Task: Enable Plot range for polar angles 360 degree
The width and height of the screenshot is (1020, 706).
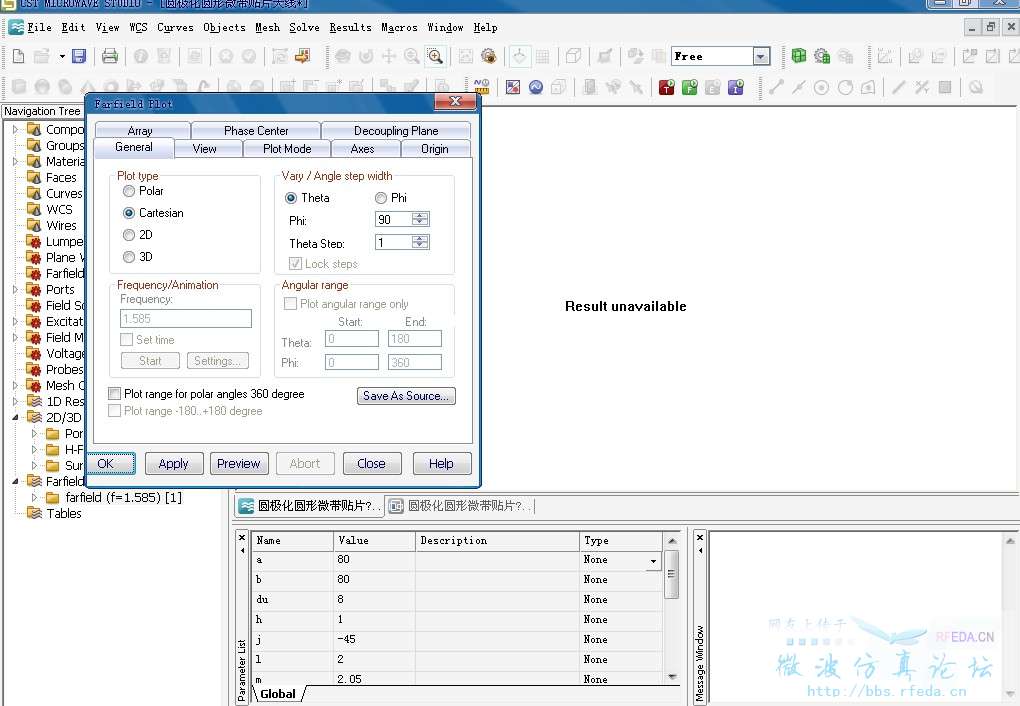Action: click(x=114, y=394)
